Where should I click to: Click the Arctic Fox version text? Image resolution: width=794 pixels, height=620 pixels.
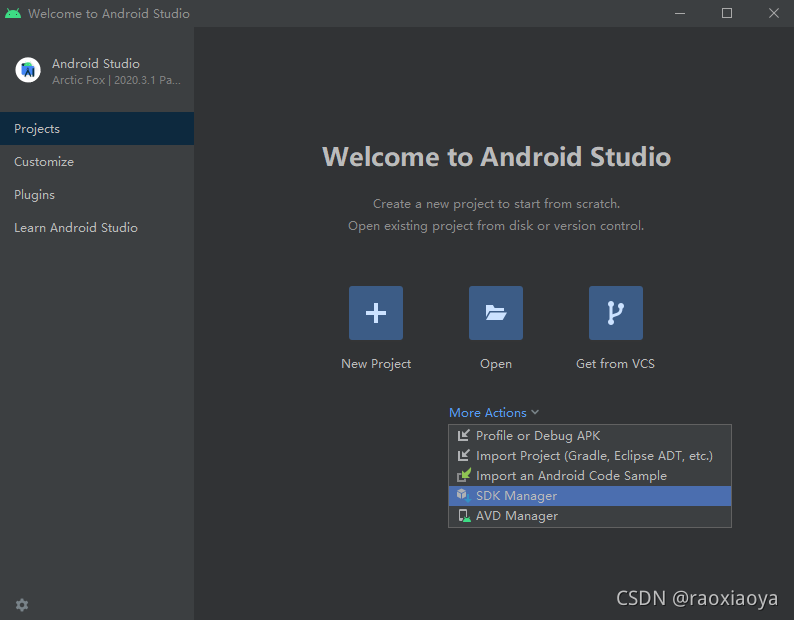tap(116, 80)
